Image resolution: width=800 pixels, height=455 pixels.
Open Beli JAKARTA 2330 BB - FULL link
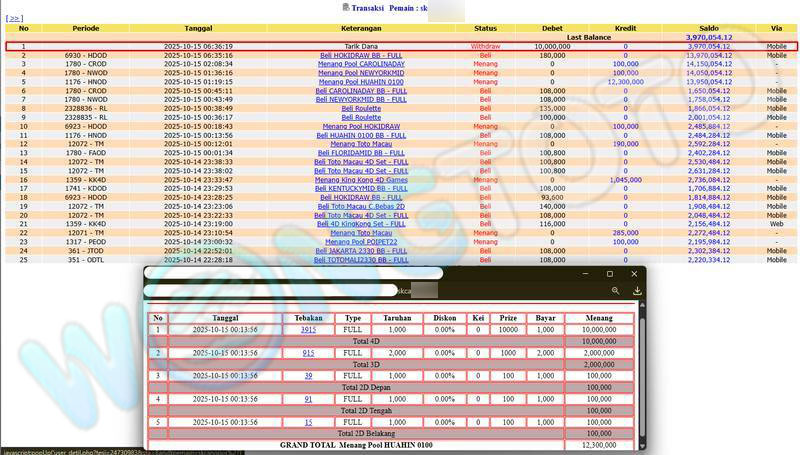tap(362, 250)
